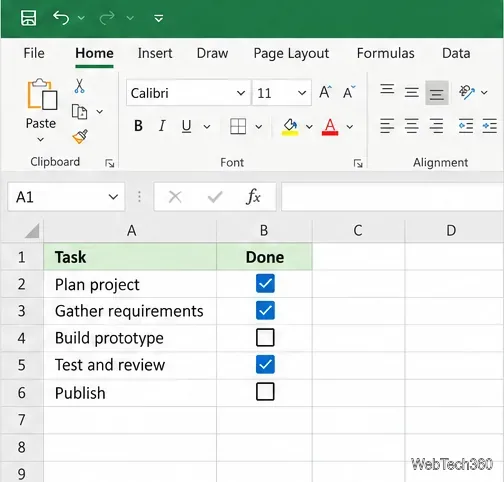Click Decrease Font Size icon
This screenshot has width=504, height=482.
pyautogui.click(x=349, y=92)
